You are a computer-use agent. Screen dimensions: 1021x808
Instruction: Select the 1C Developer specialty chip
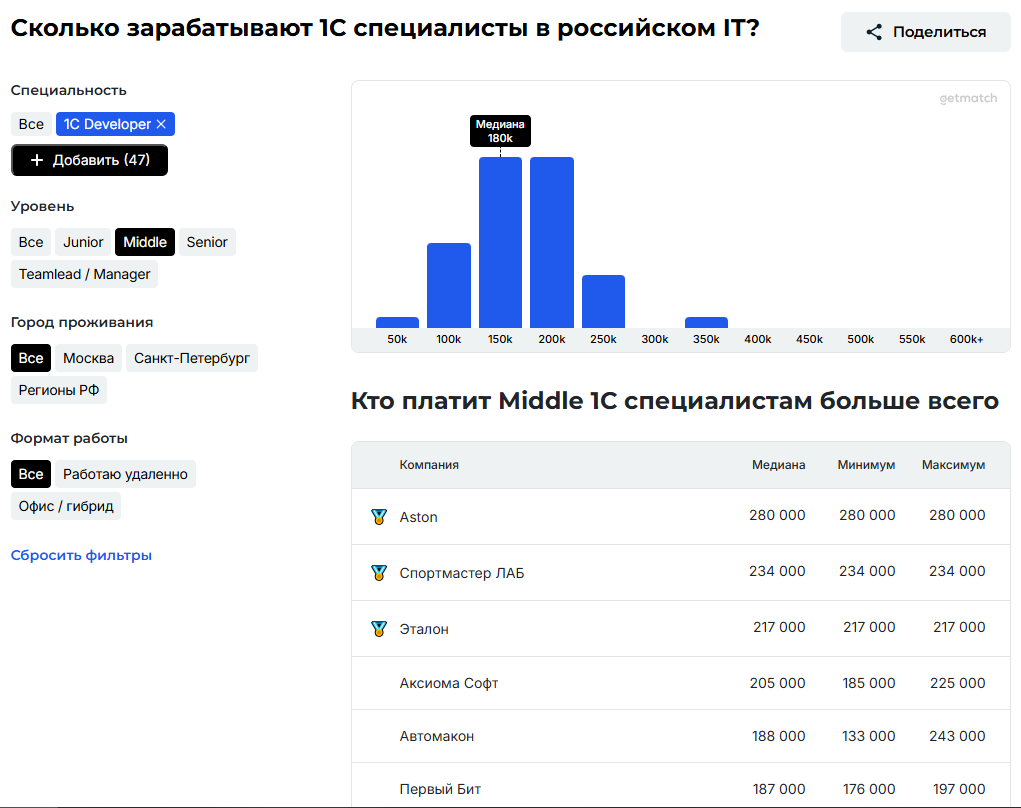[115, 124]
